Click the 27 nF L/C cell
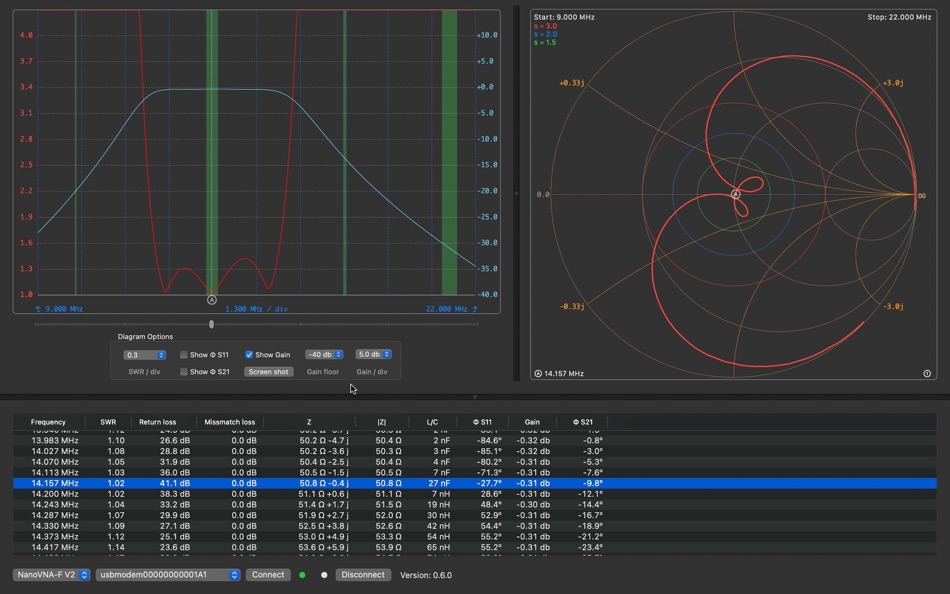Screen dimensions: 950x594 pyautogui.click(x=439, y=483)
